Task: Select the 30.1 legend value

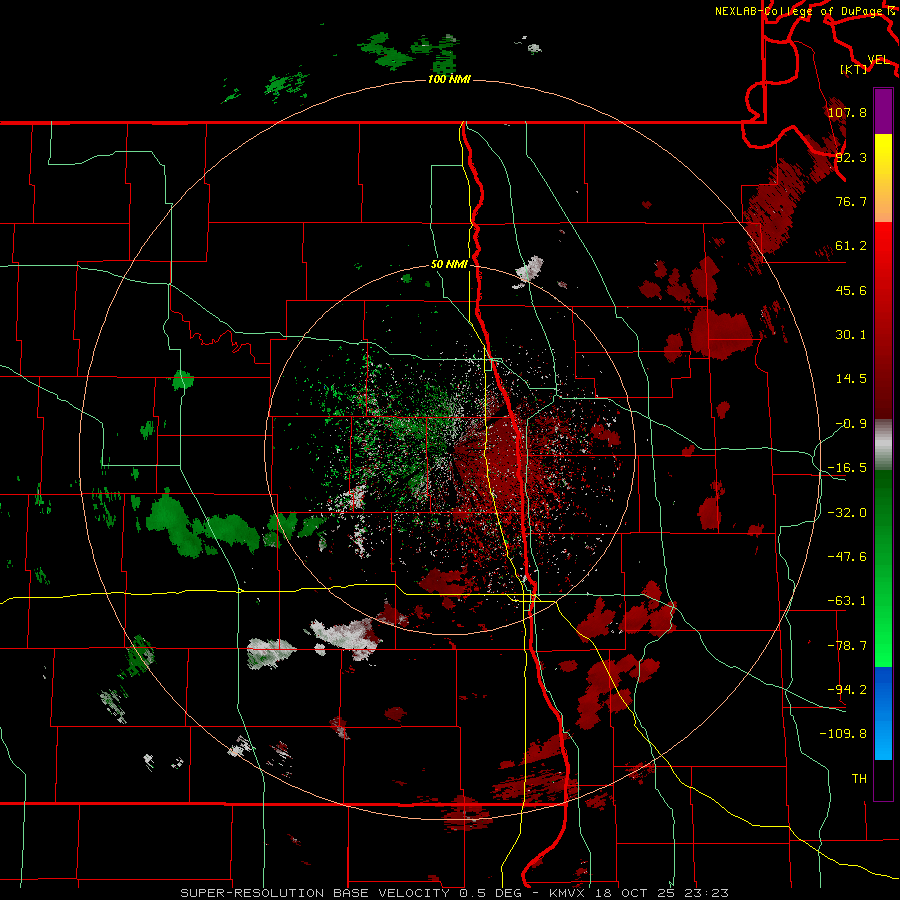Action: [x=851, y=335]
